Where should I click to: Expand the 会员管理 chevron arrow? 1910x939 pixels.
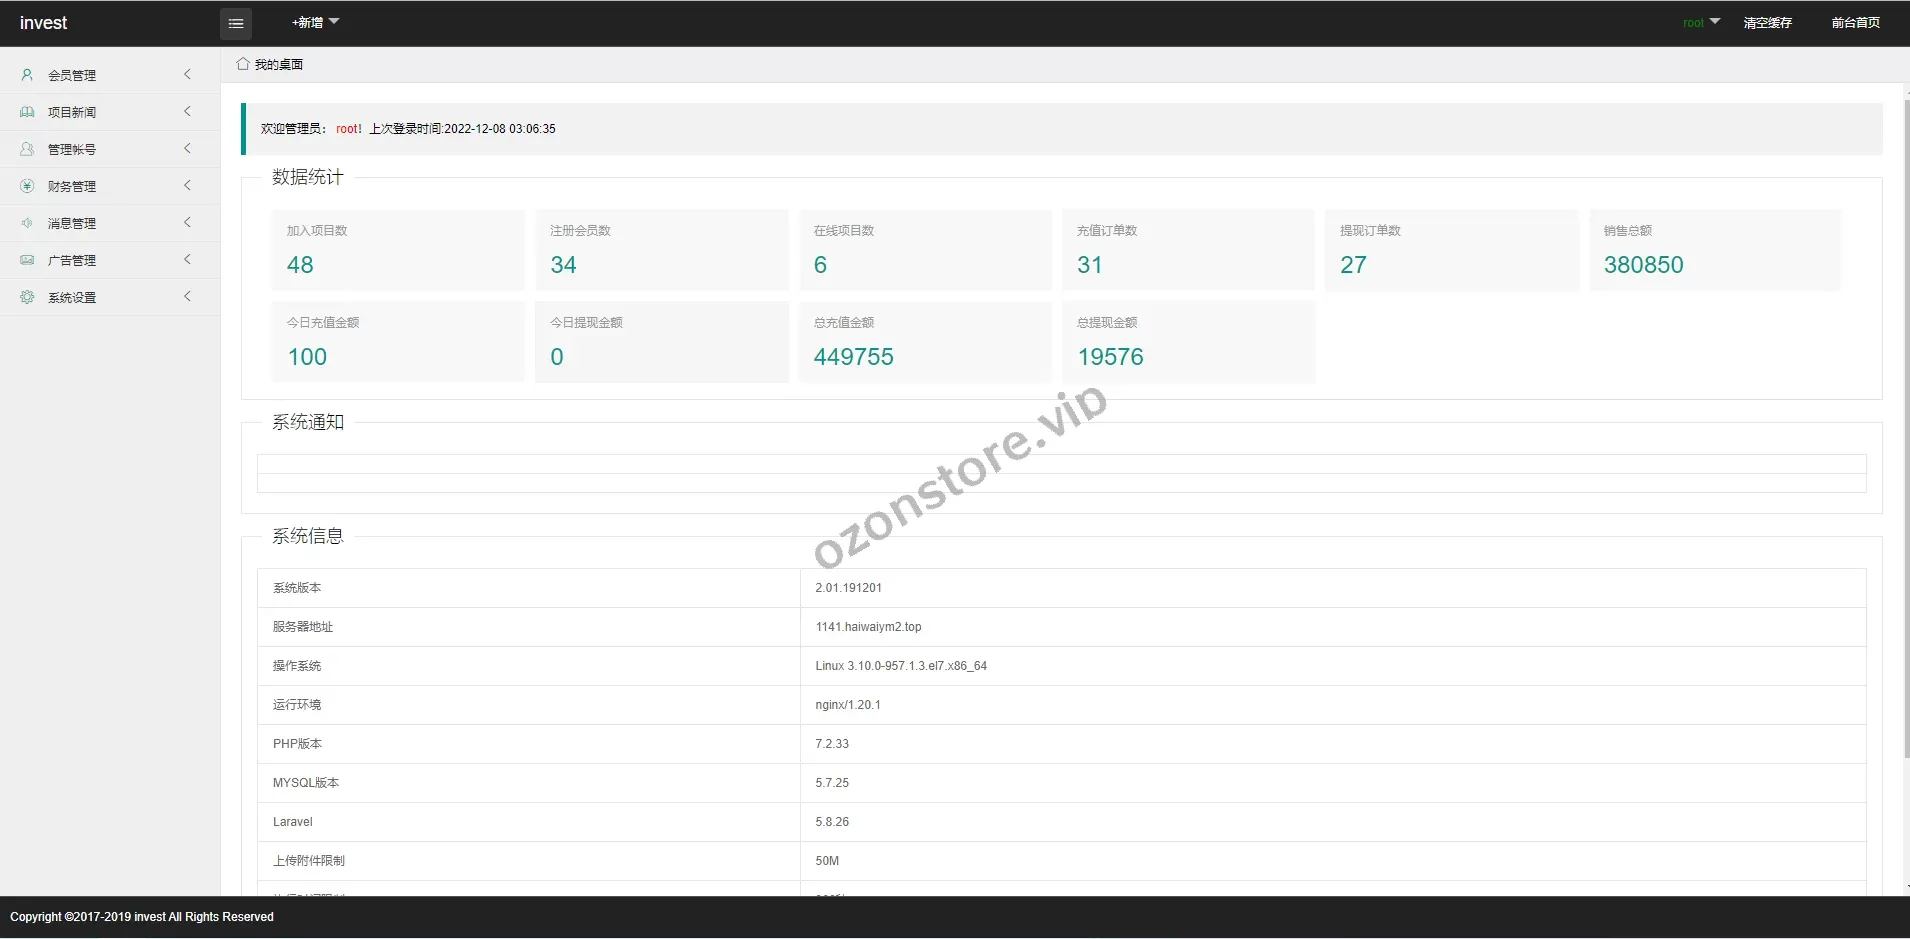pyautogui.click(x=187, y=75)
